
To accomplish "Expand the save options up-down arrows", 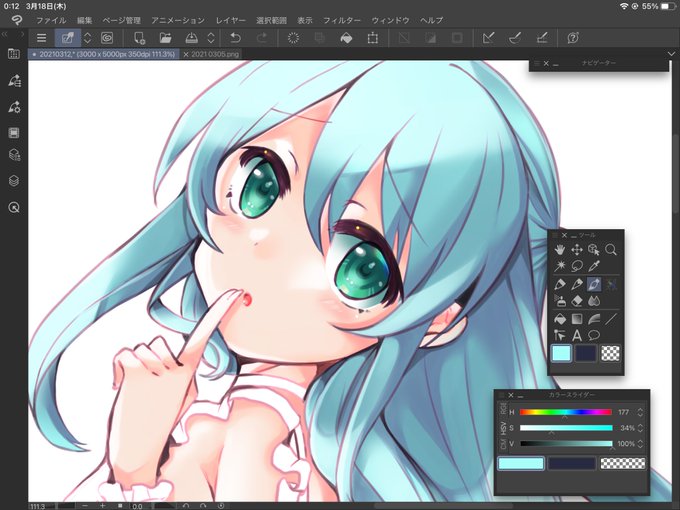I will (x=211, y=38).
